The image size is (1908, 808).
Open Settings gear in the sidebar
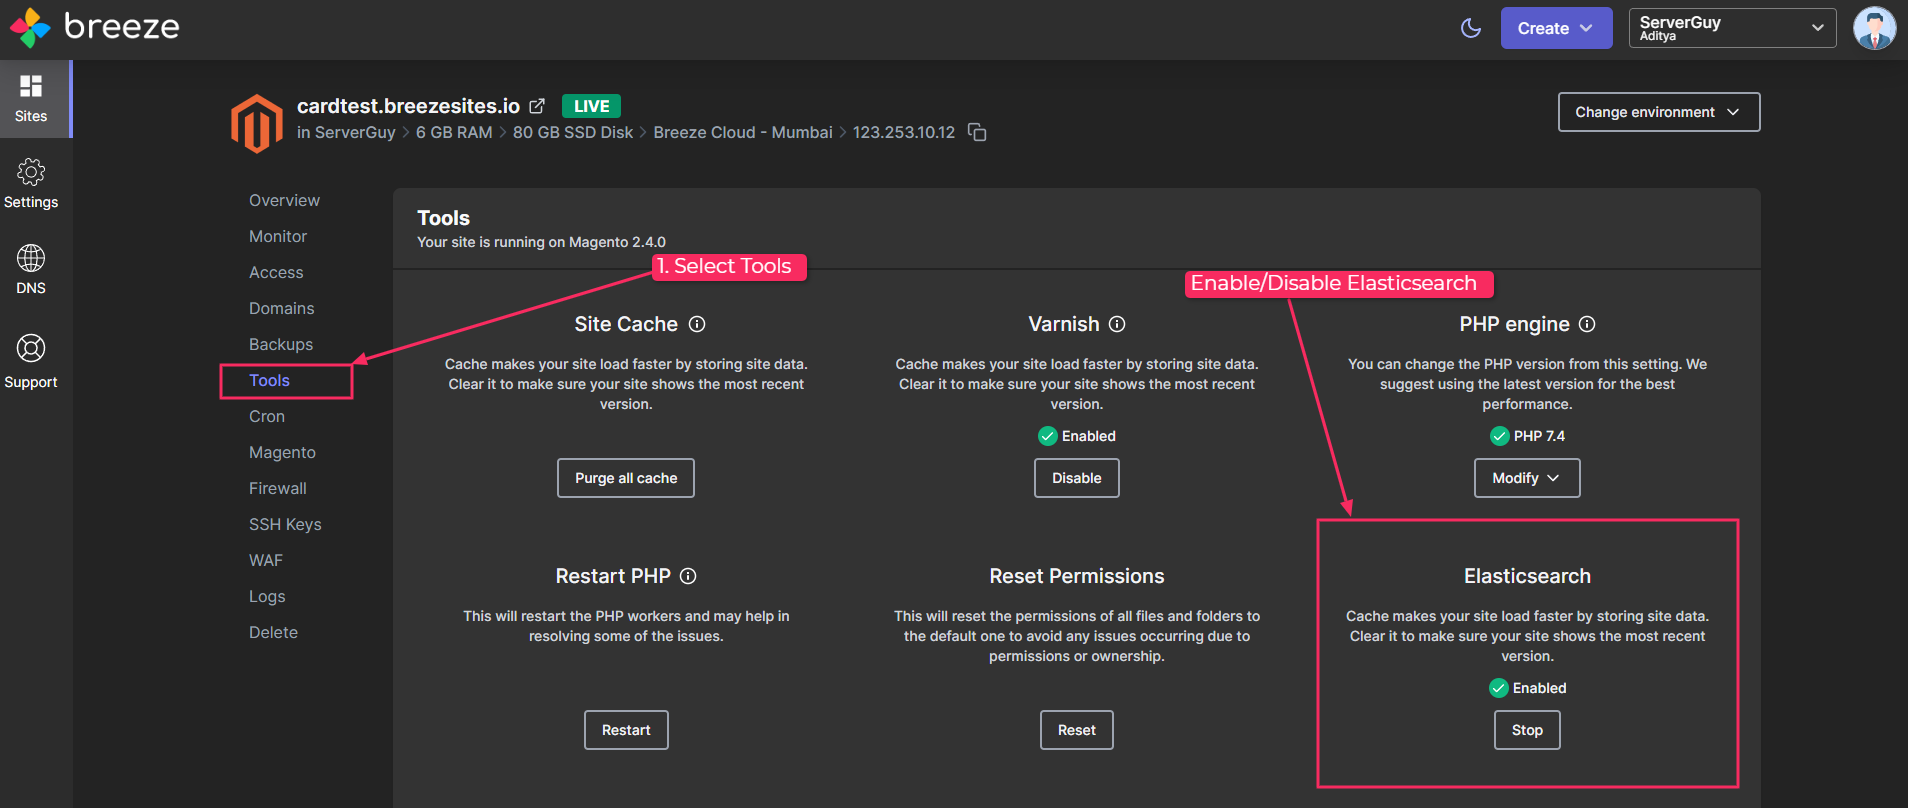31,184
